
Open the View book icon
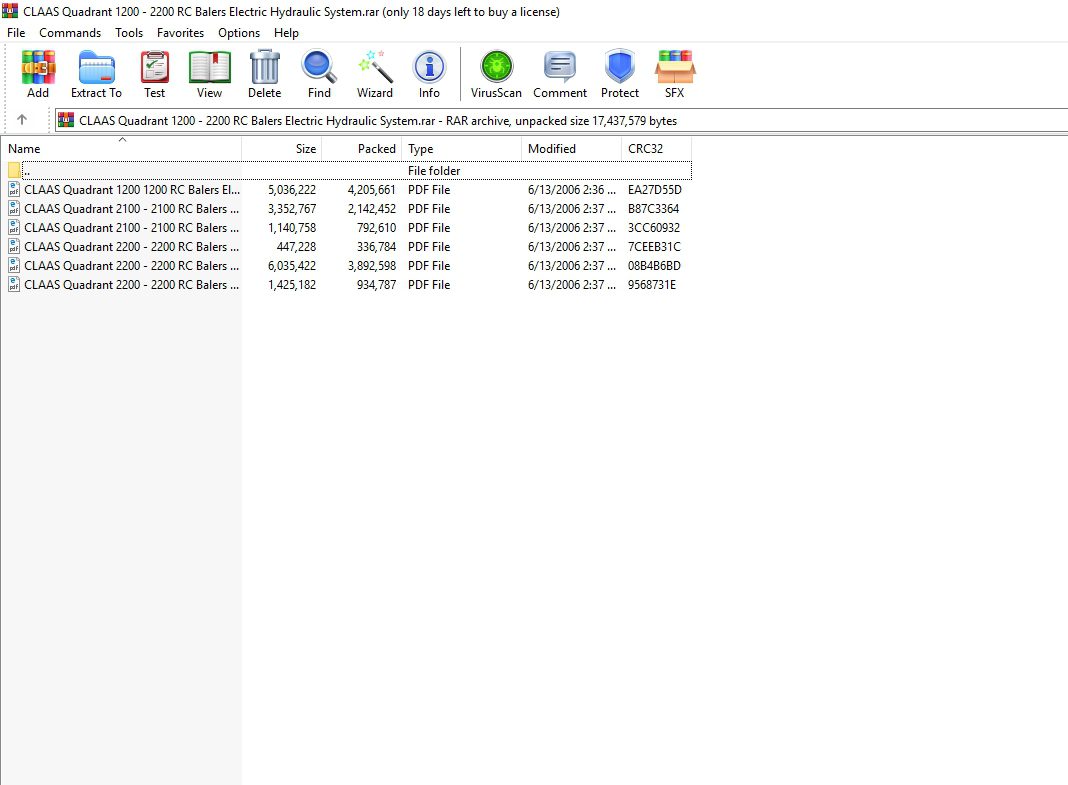(209, 67)
